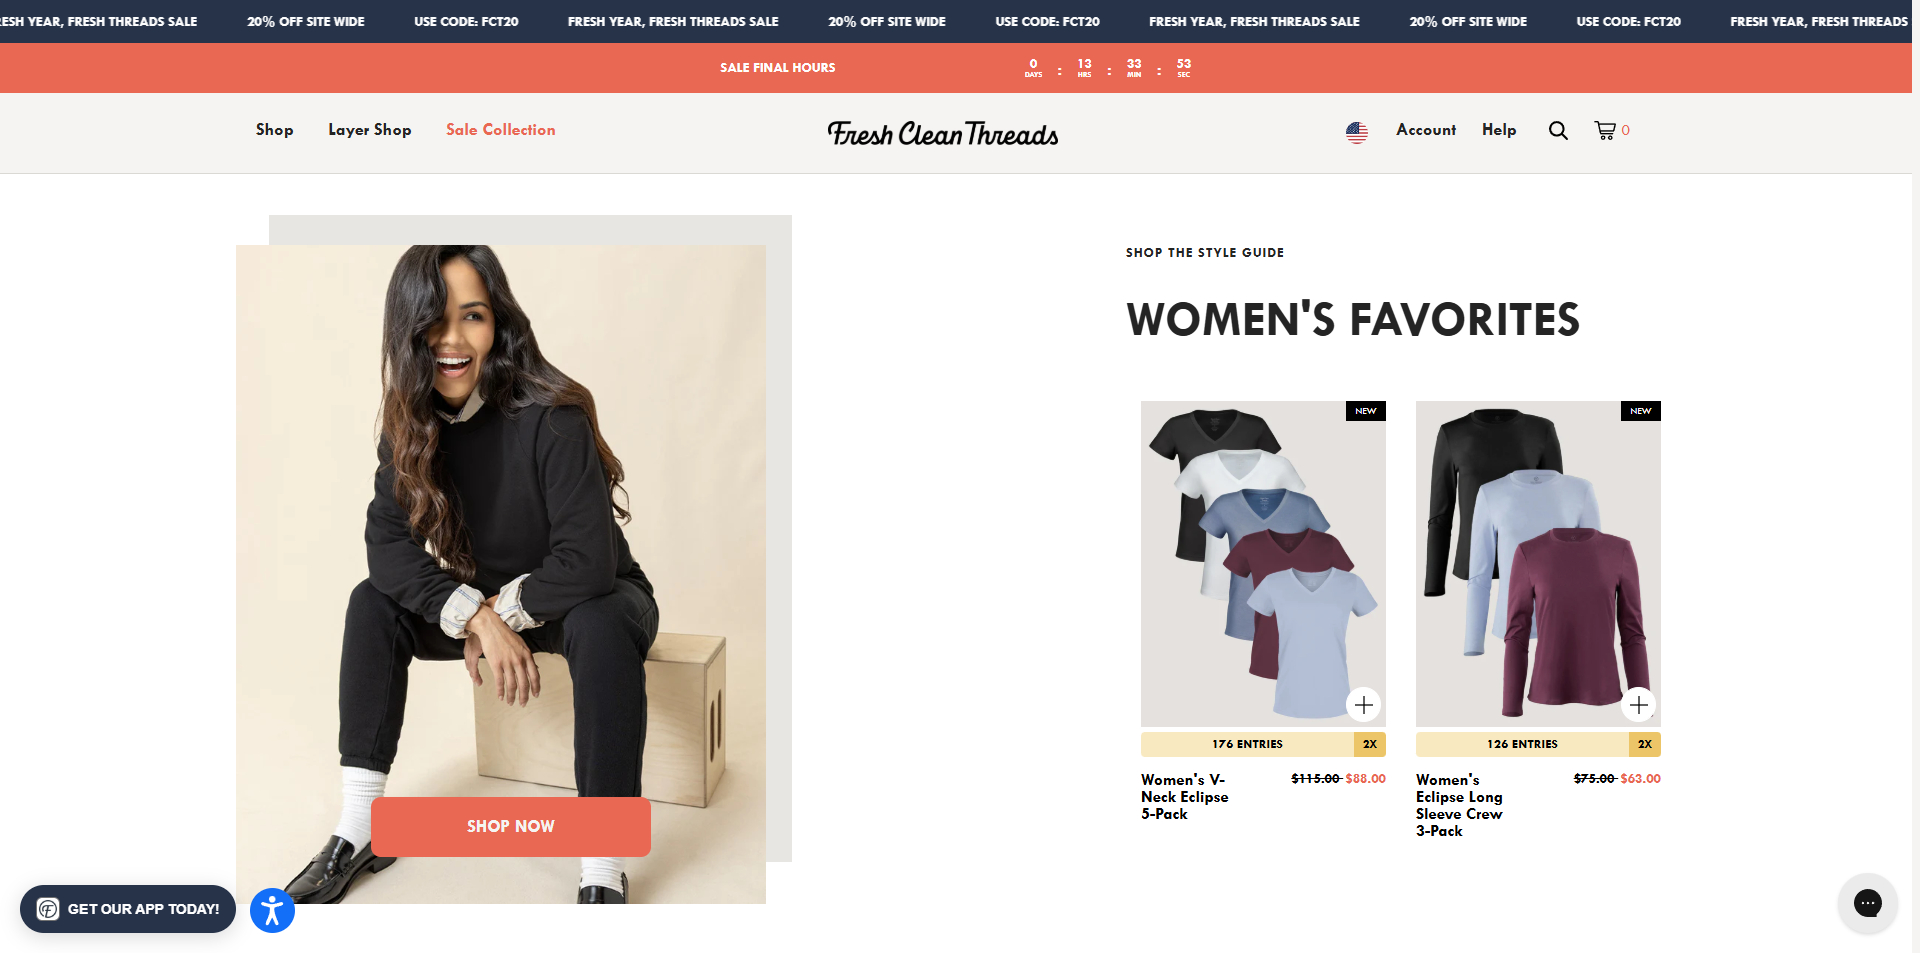Click the SALE FINAL HOURS banner text

point(778,68)
